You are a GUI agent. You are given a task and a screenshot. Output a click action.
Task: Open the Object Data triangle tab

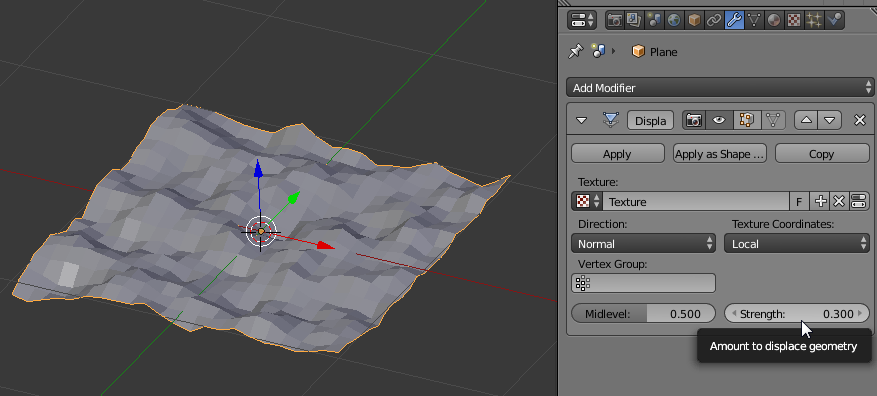754,21
